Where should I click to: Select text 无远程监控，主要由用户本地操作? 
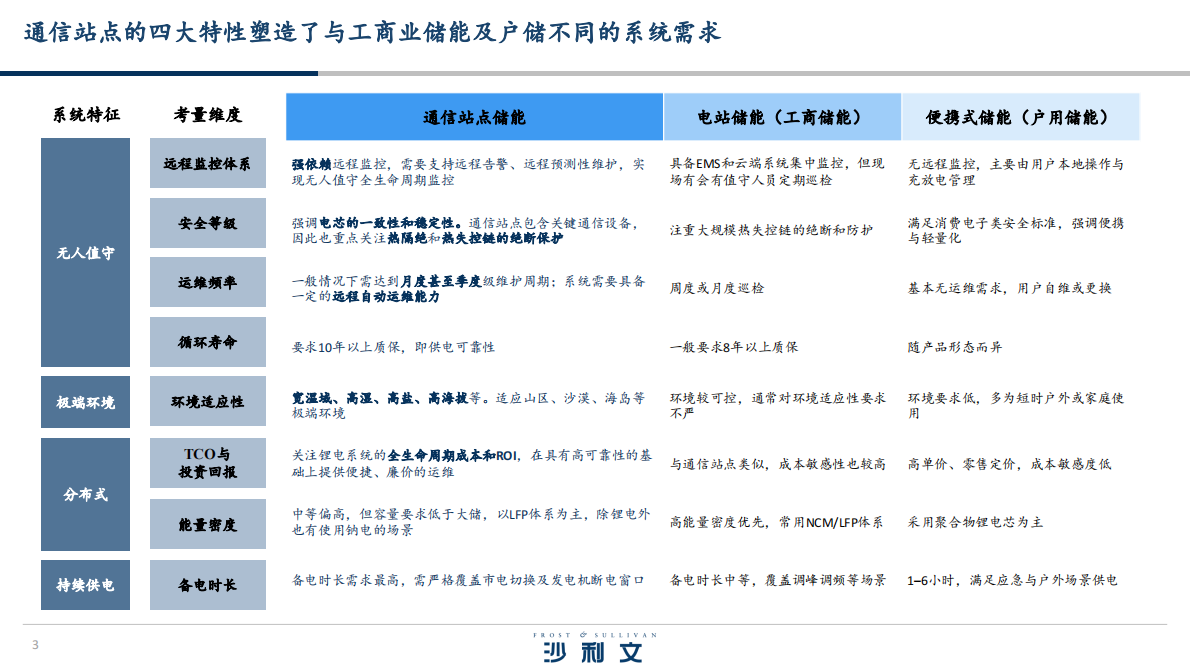[x=1015, y=172]
